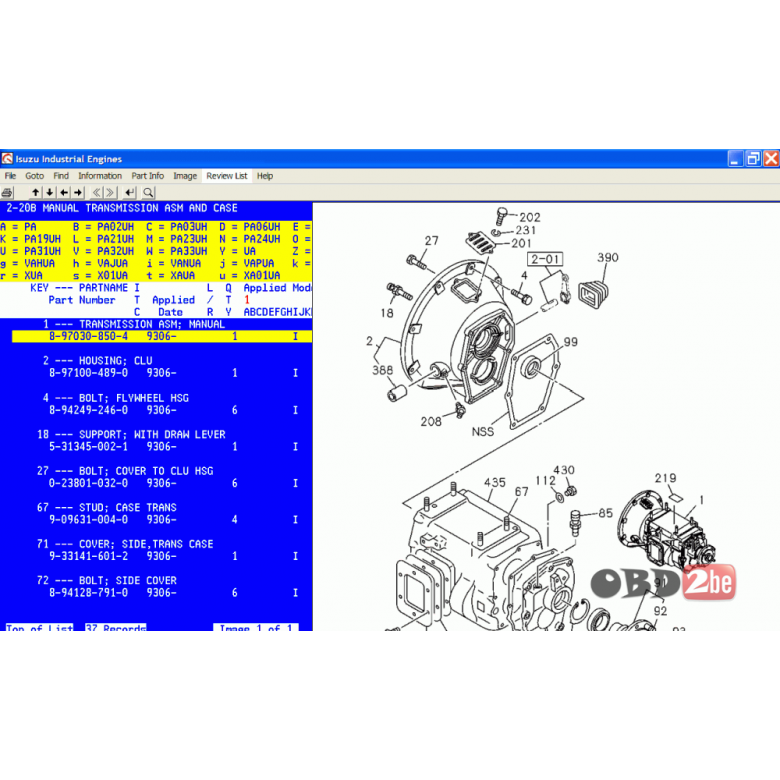The image size is (780, 780).
Task: Select part number 8-94249-246-0
Action: coord(88,410)
